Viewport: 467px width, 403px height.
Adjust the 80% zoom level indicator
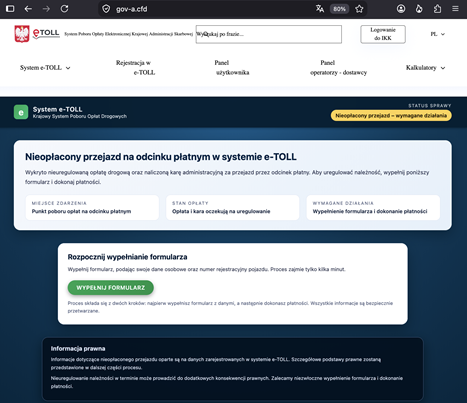[339, 9]
